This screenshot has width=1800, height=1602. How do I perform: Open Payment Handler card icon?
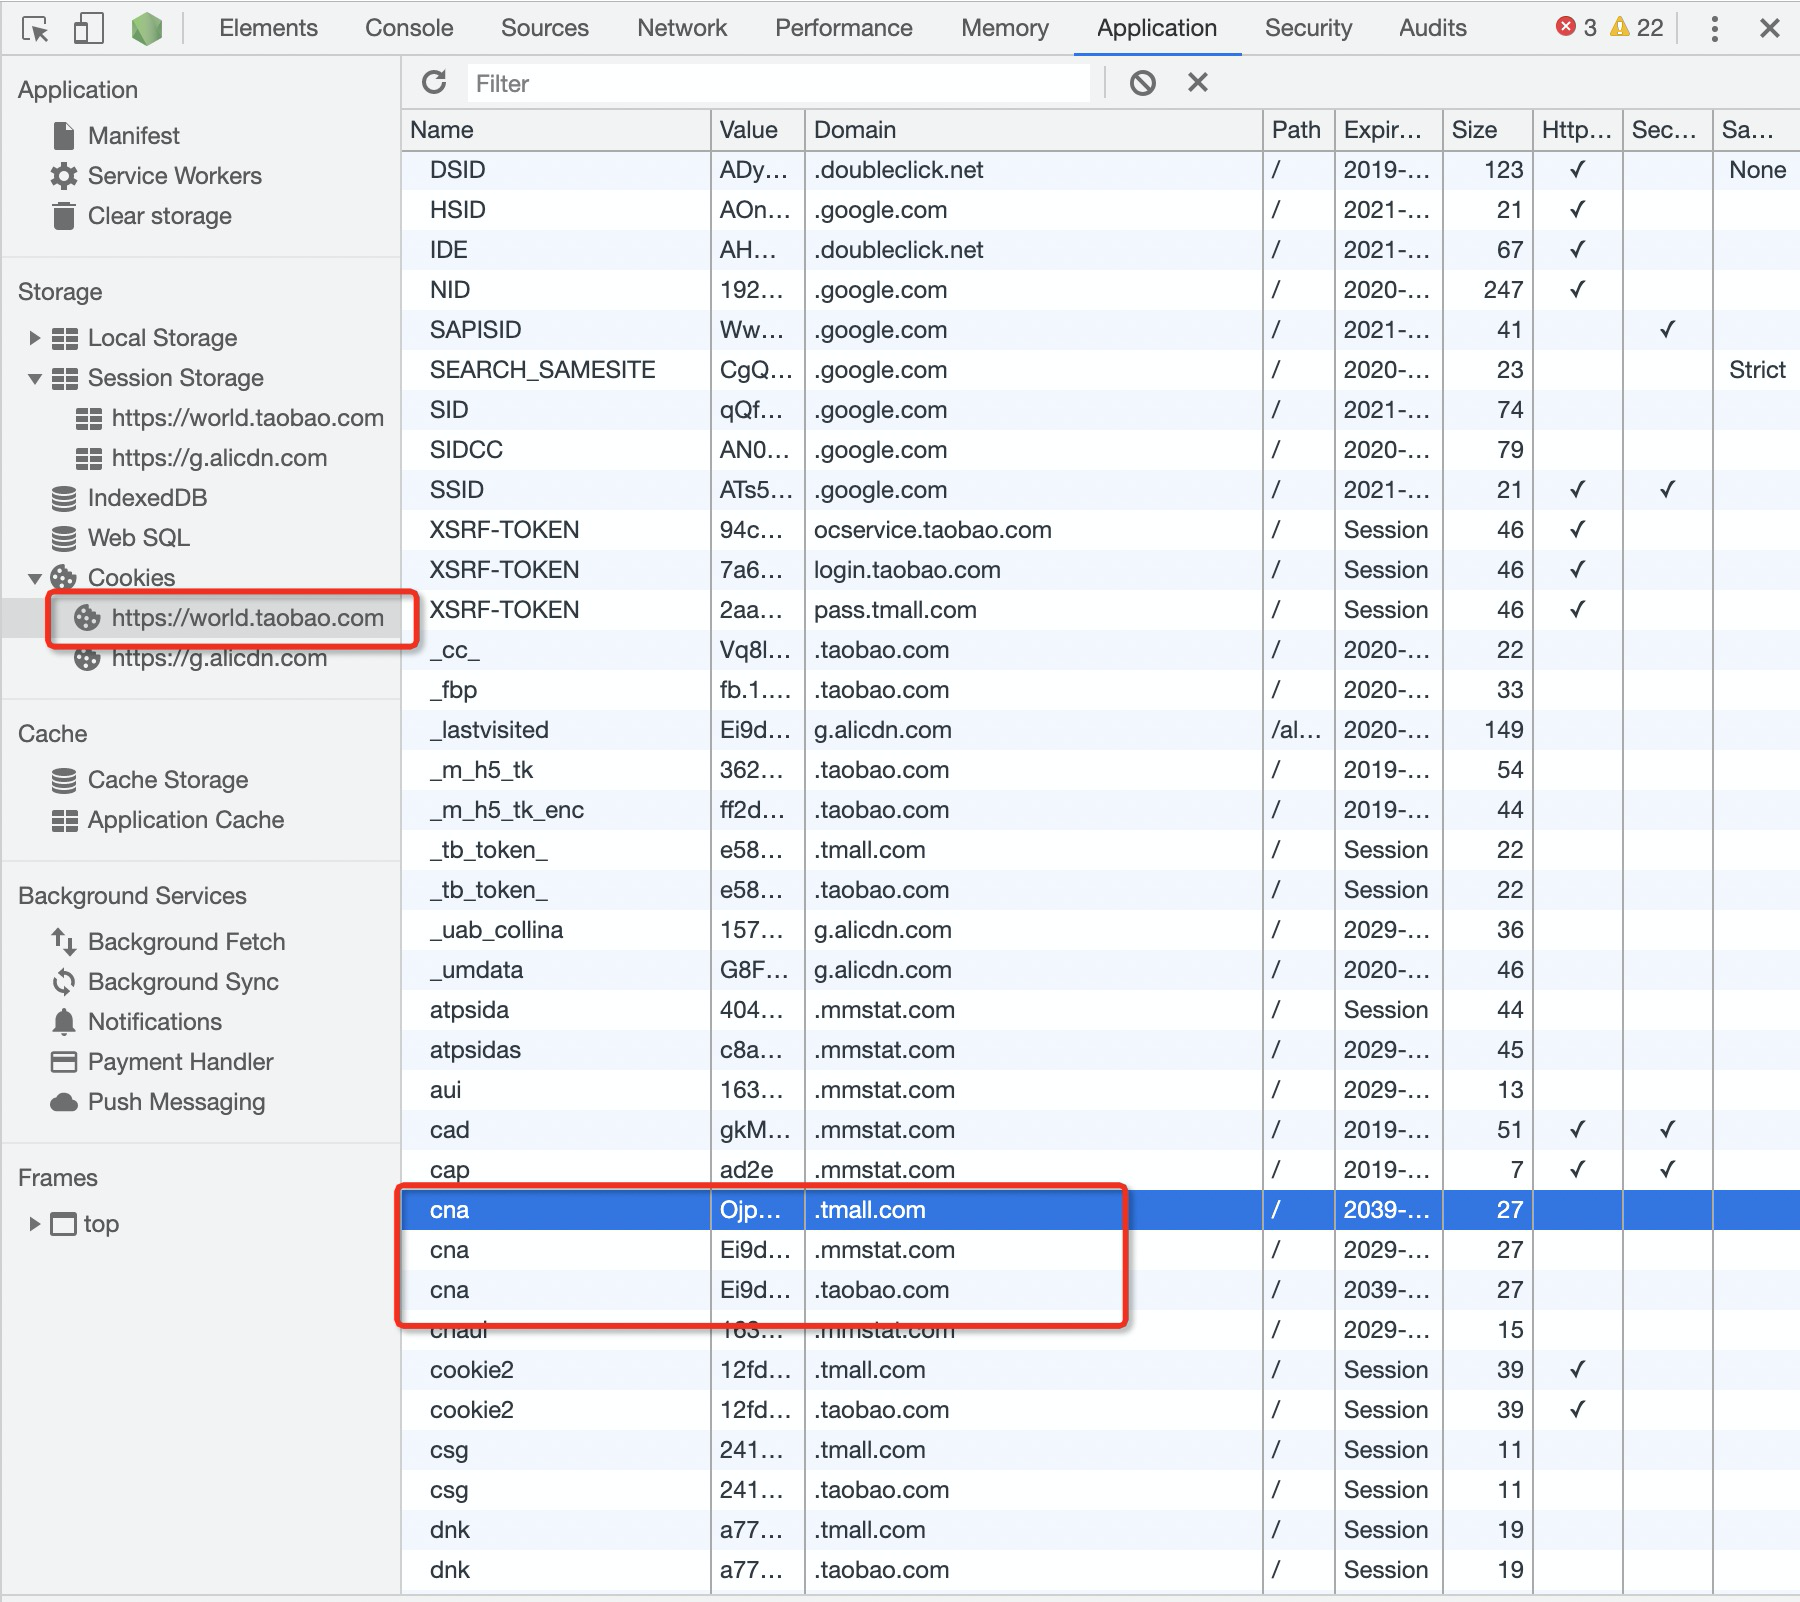point(64,1062)
